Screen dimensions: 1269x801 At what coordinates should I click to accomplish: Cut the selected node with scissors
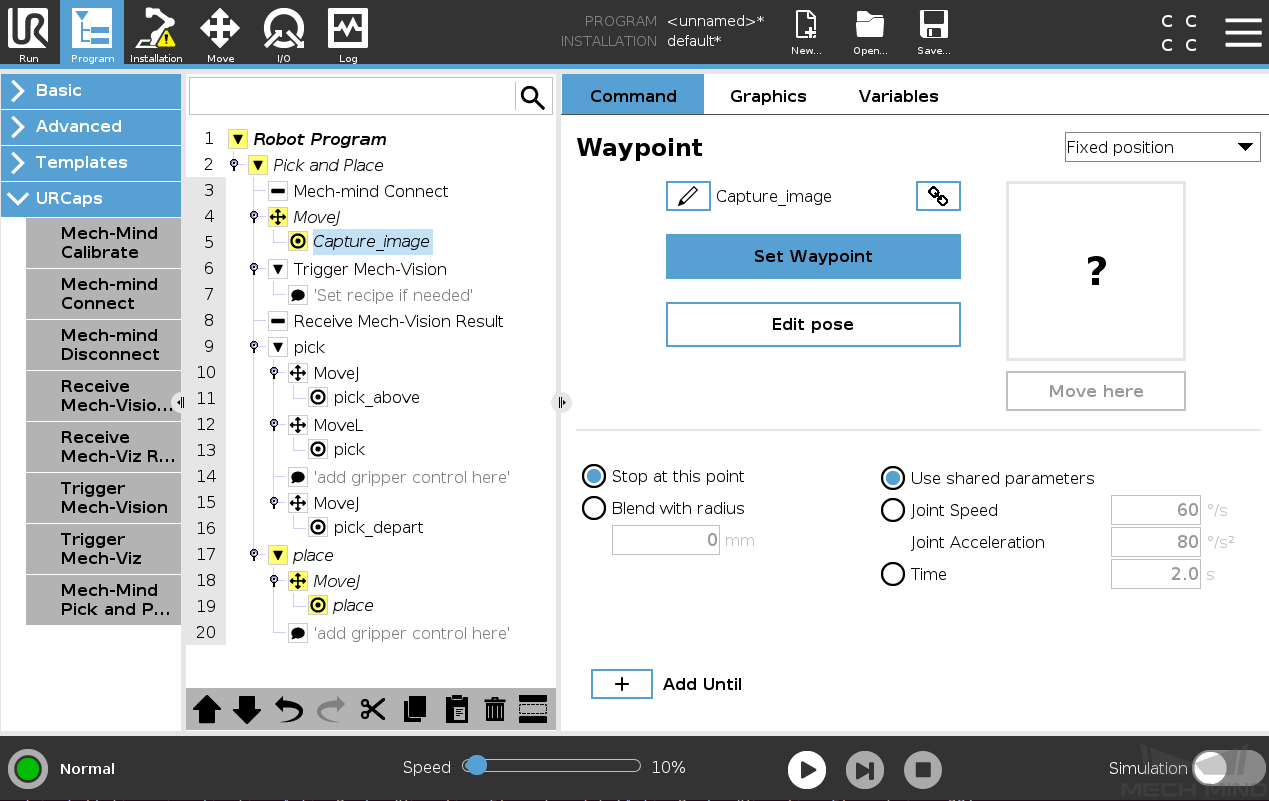tap(373, 710)
